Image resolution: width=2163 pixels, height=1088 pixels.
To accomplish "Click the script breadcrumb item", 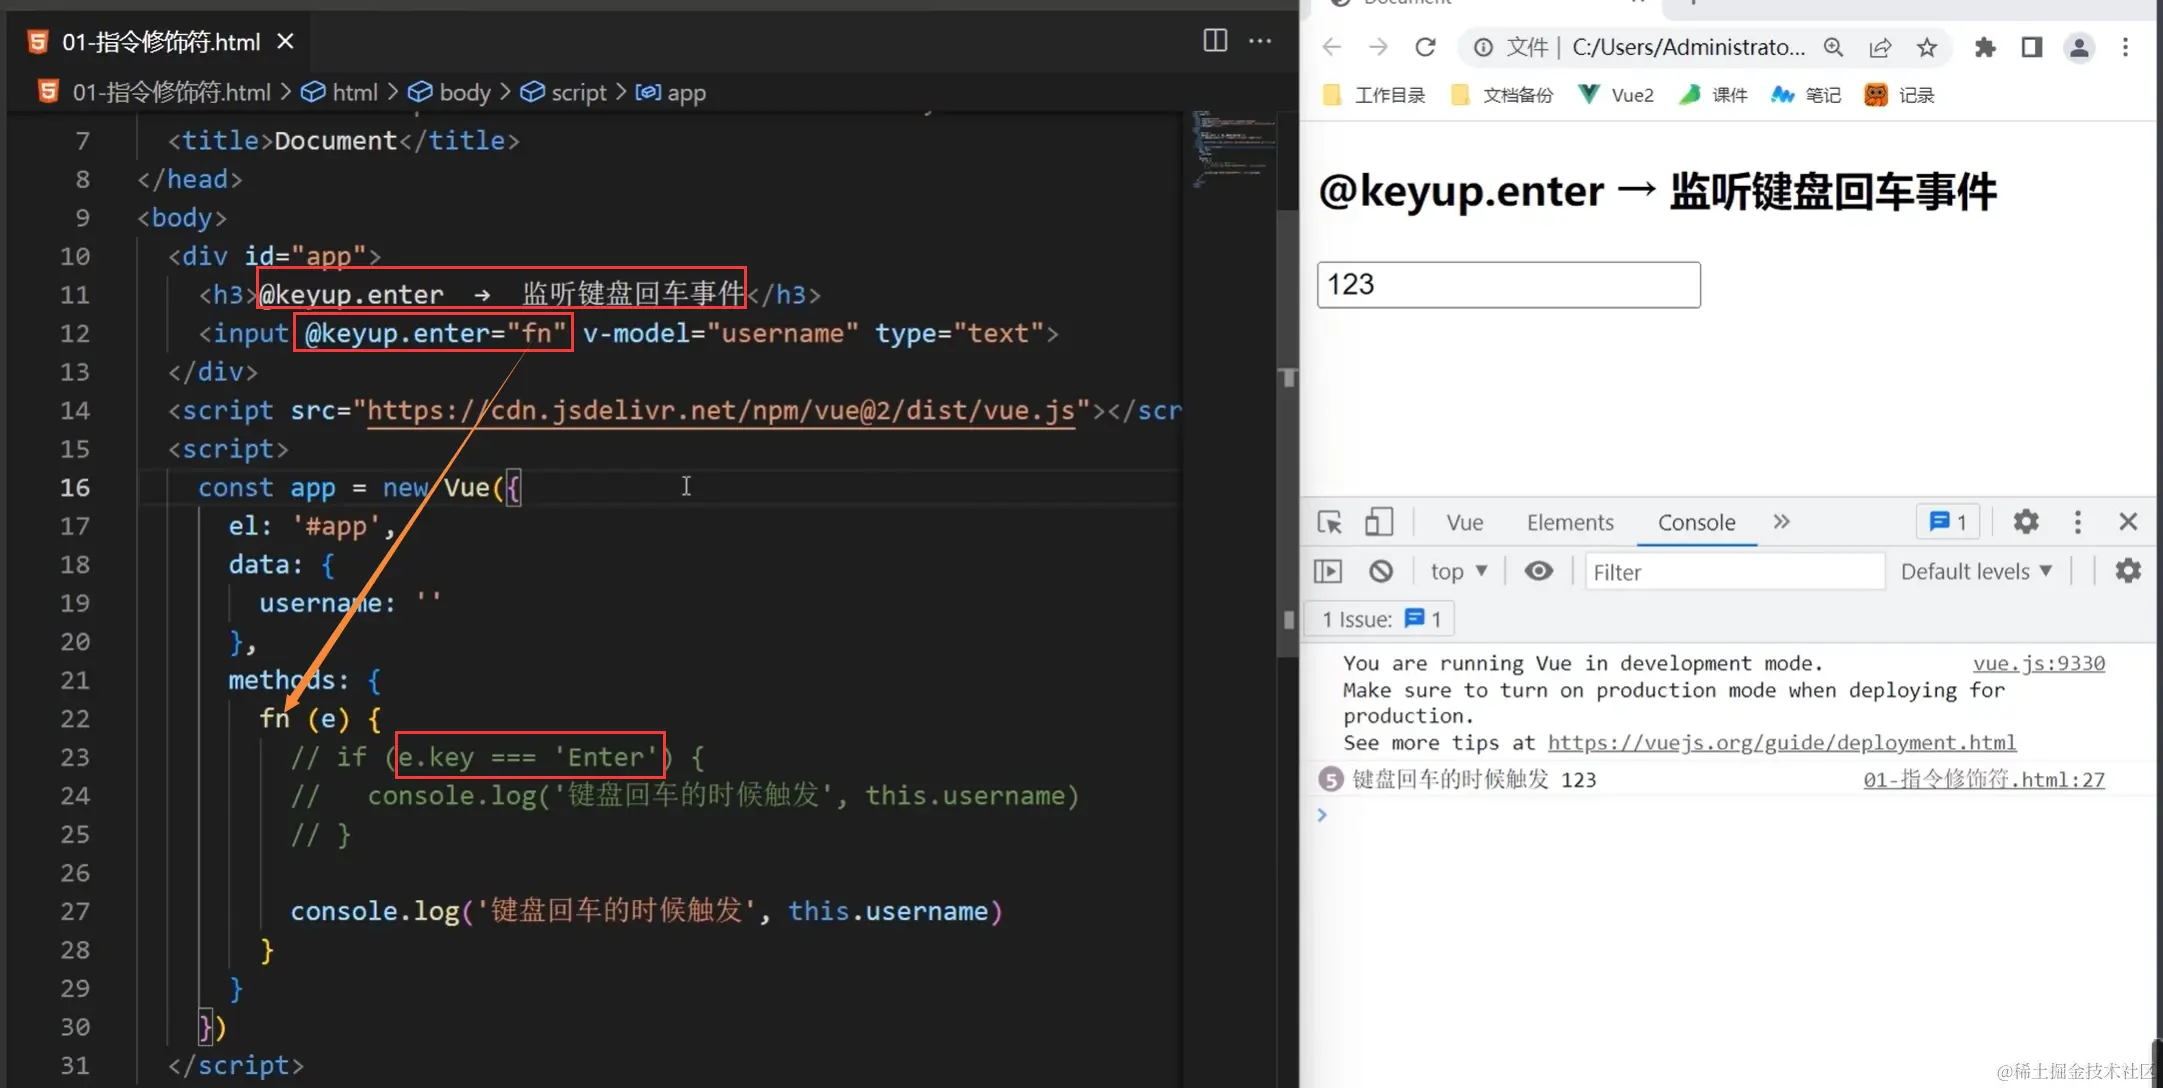I will 564,92.
